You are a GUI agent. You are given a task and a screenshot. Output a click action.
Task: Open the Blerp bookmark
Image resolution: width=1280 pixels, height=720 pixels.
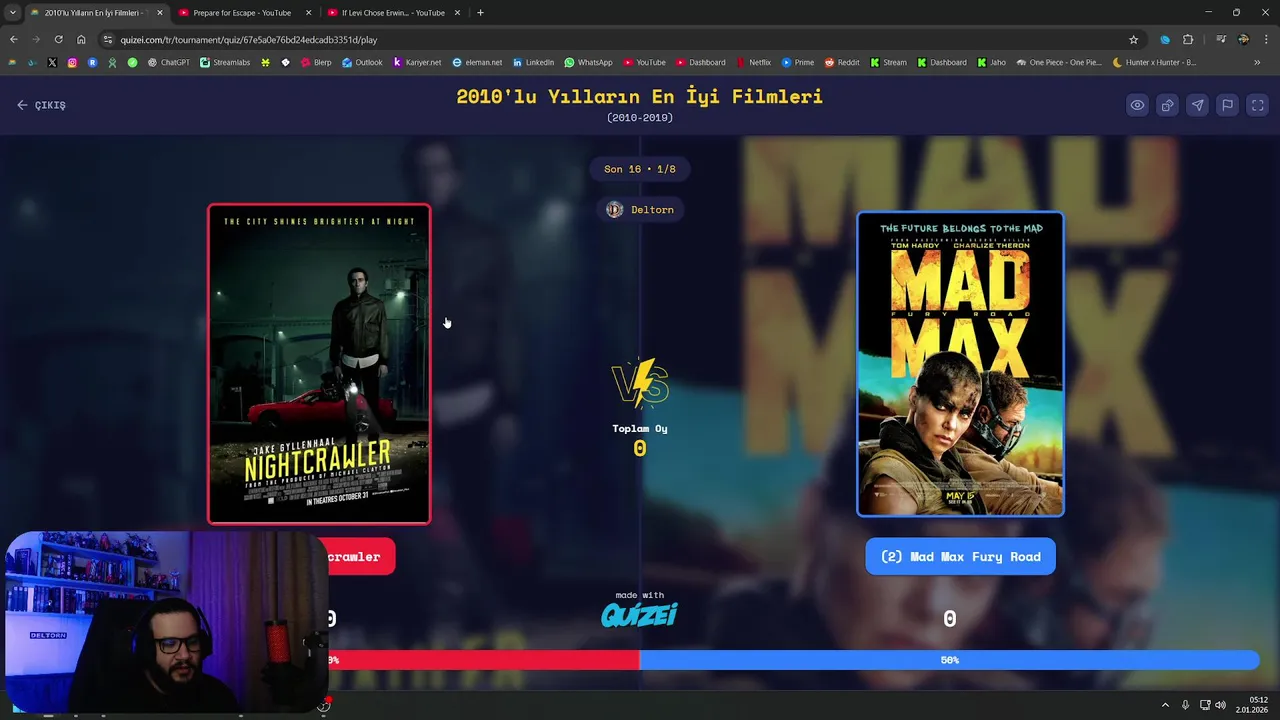(x=316, y=62)
